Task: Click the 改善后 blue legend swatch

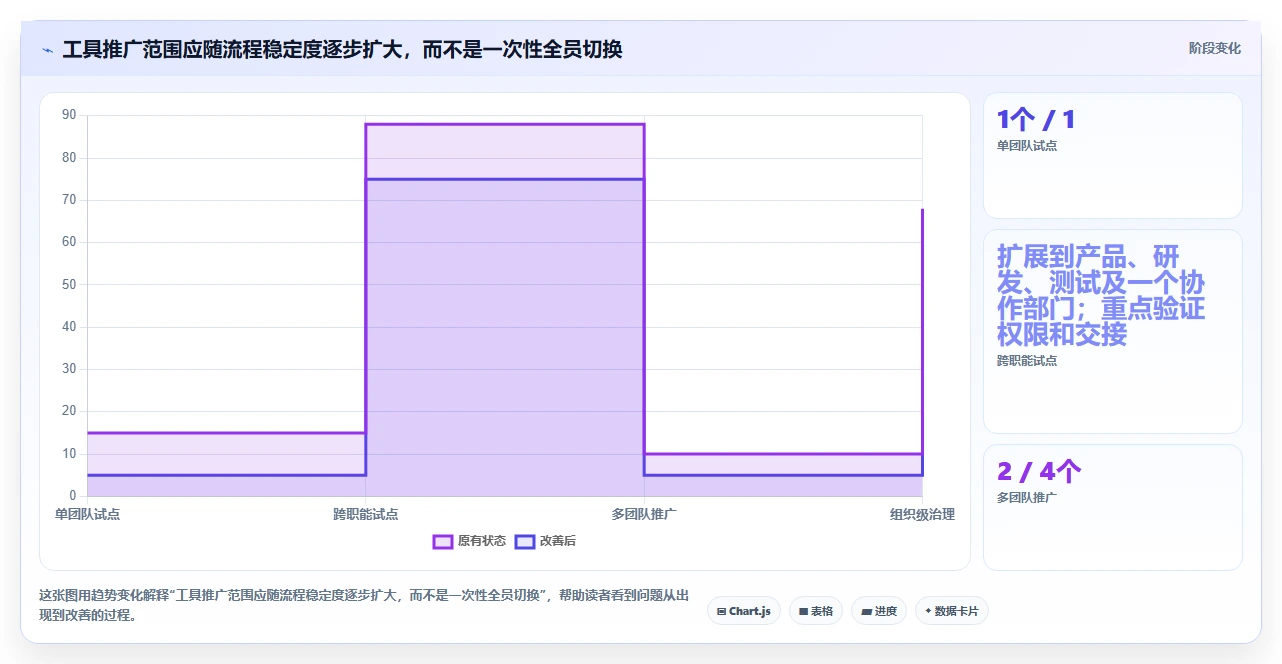Action: coord(525,541)
